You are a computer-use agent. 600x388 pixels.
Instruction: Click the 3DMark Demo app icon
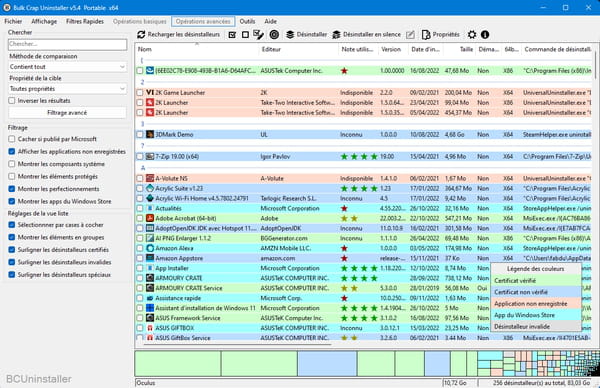[150, 135]
